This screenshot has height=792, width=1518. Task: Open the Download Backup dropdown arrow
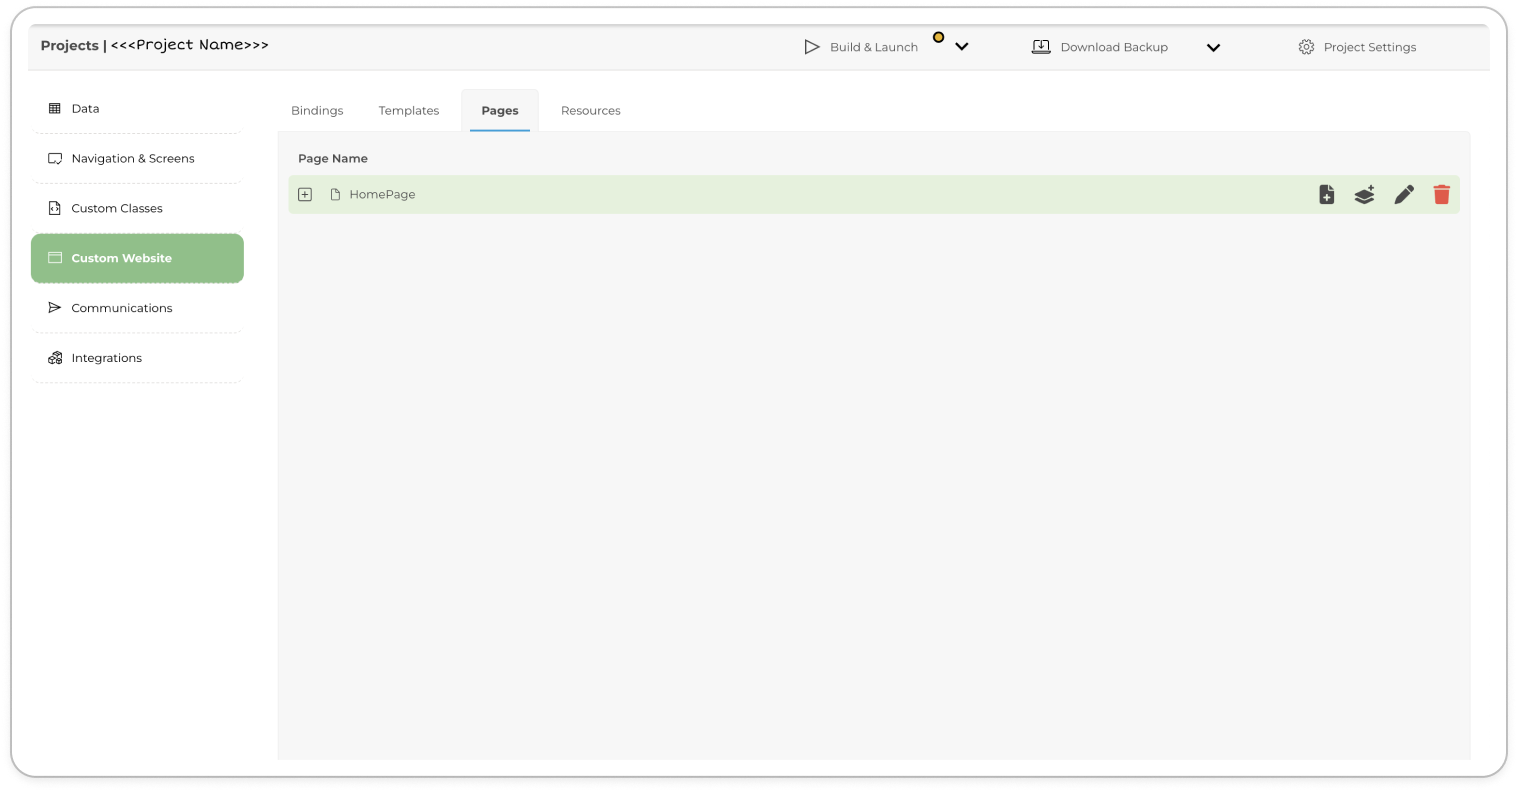tap(1213, 47)
